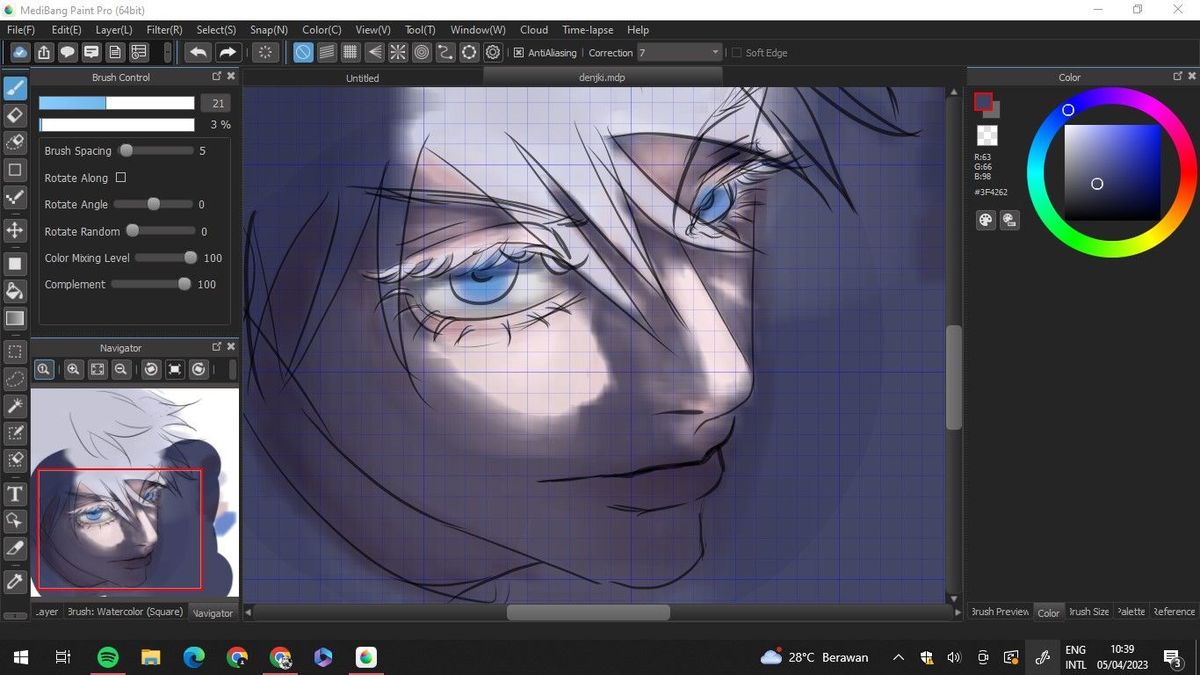Select the Select Eraser tool
The height and width of the screenshot is (675, 1200).
[15, 460]
